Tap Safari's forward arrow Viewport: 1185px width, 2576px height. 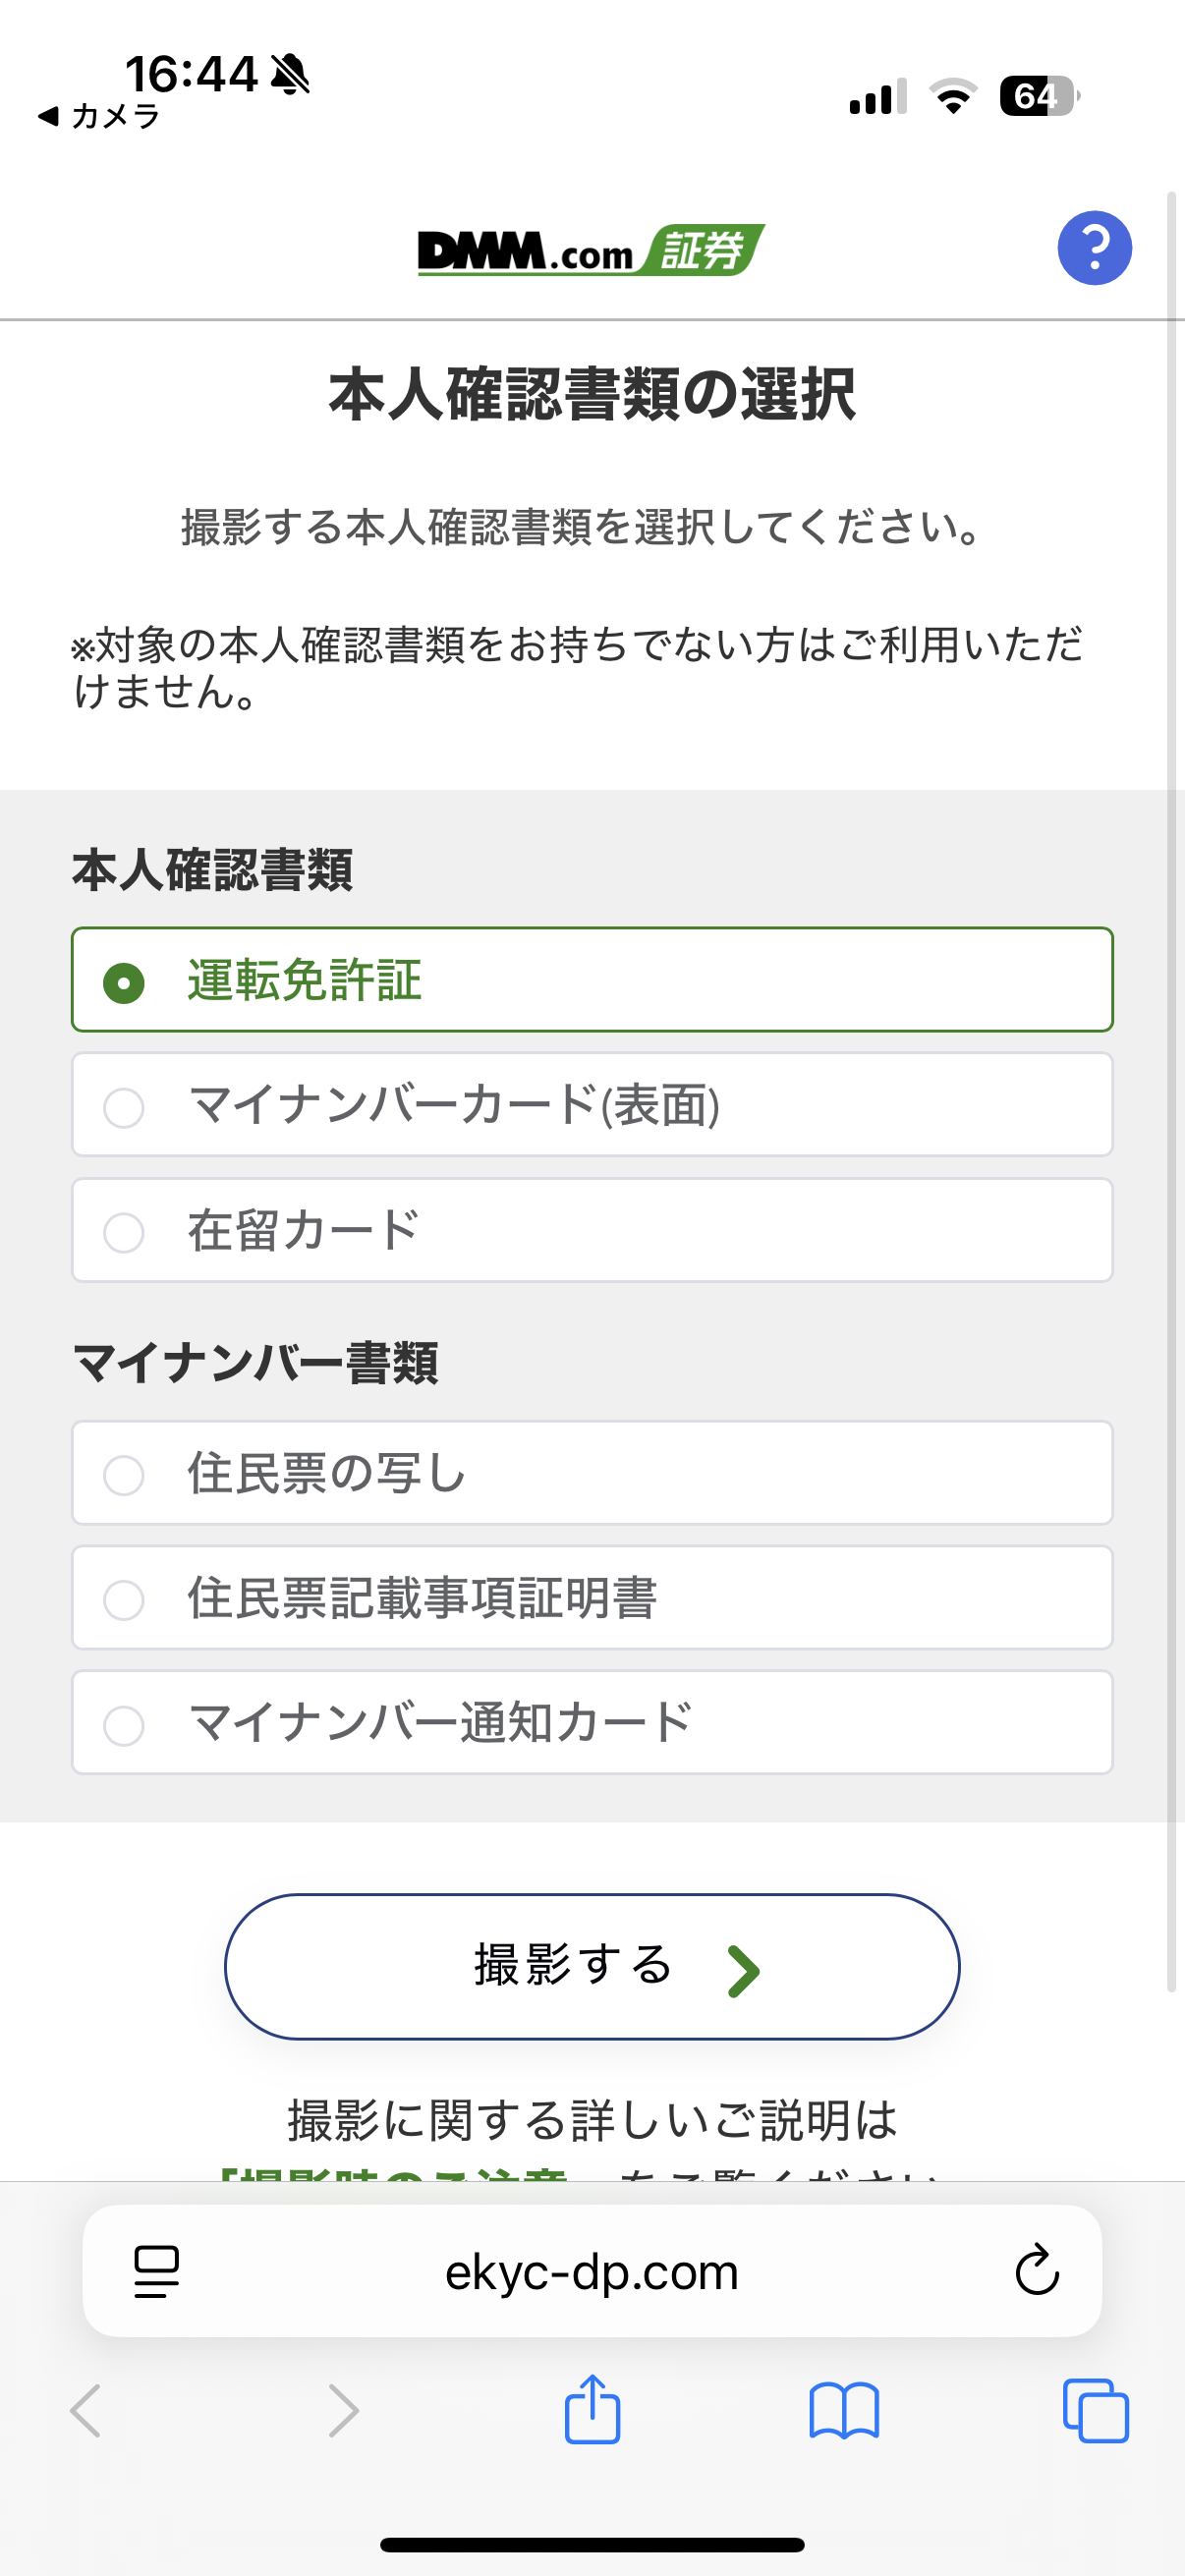[343, 2410]
